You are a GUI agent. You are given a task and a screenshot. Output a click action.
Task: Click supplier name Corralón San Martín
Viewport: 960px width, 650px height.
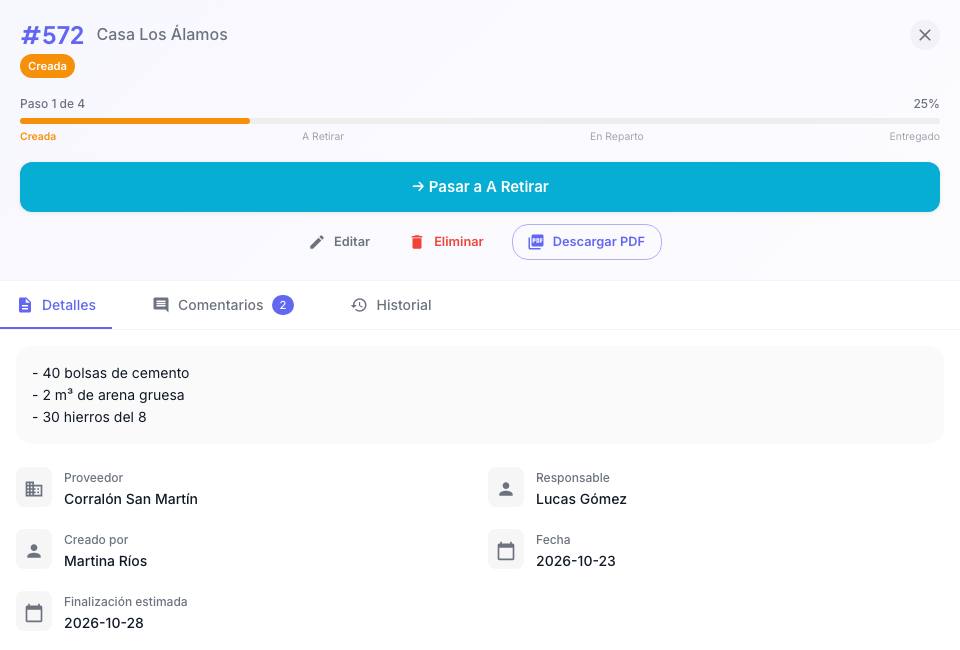pos(131,499)
